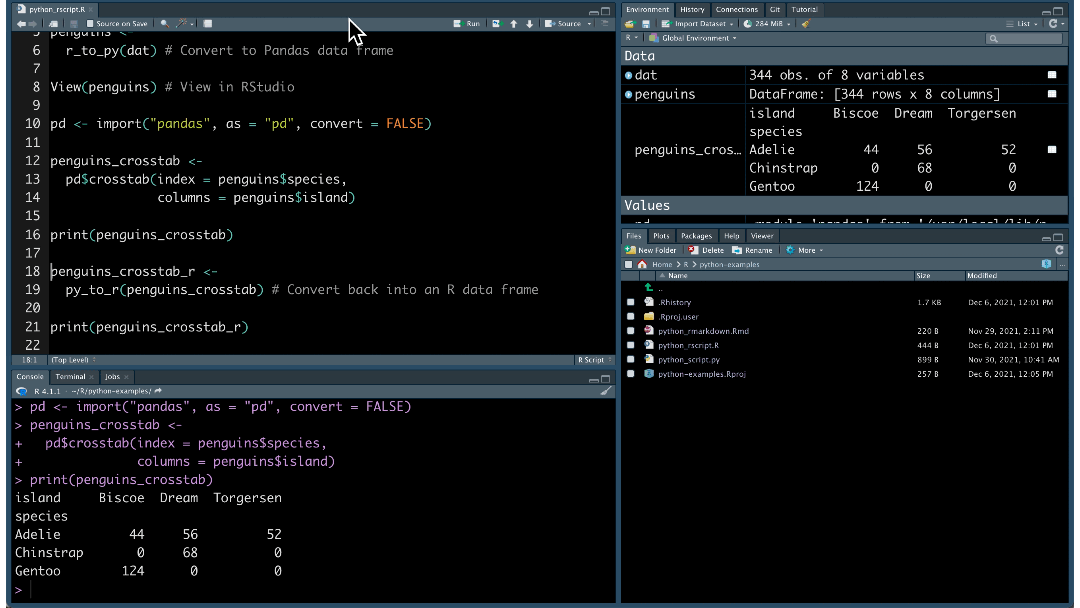Create a New Folder in the Files pane

click(x=651, y=250)
